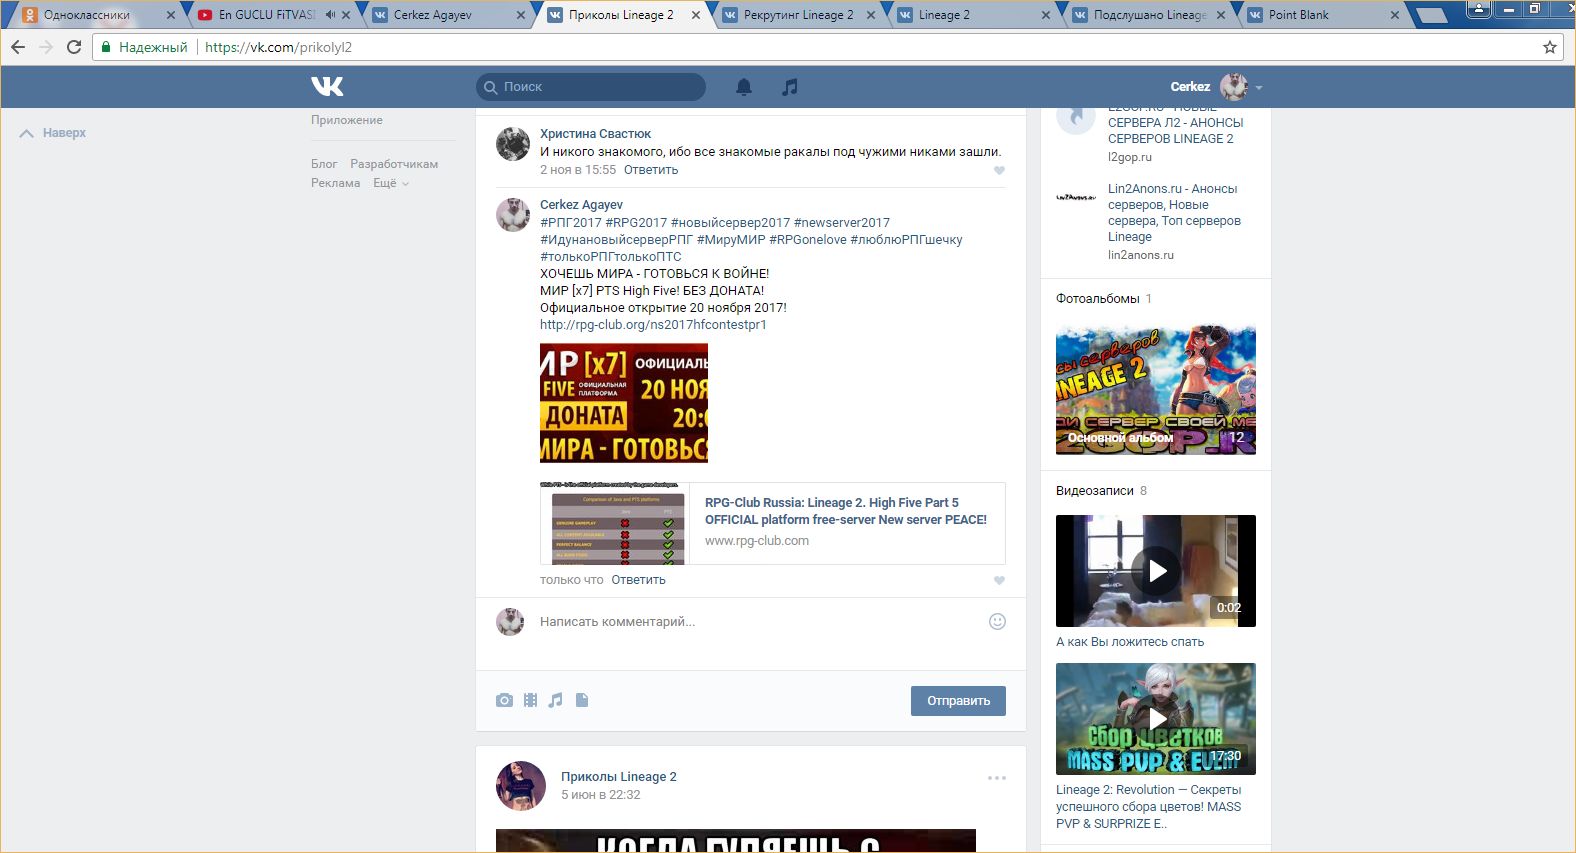Click Cerkez Agayev's comment avatar
The height and width of the screenshot is (853, 1576).
[513, 215]
